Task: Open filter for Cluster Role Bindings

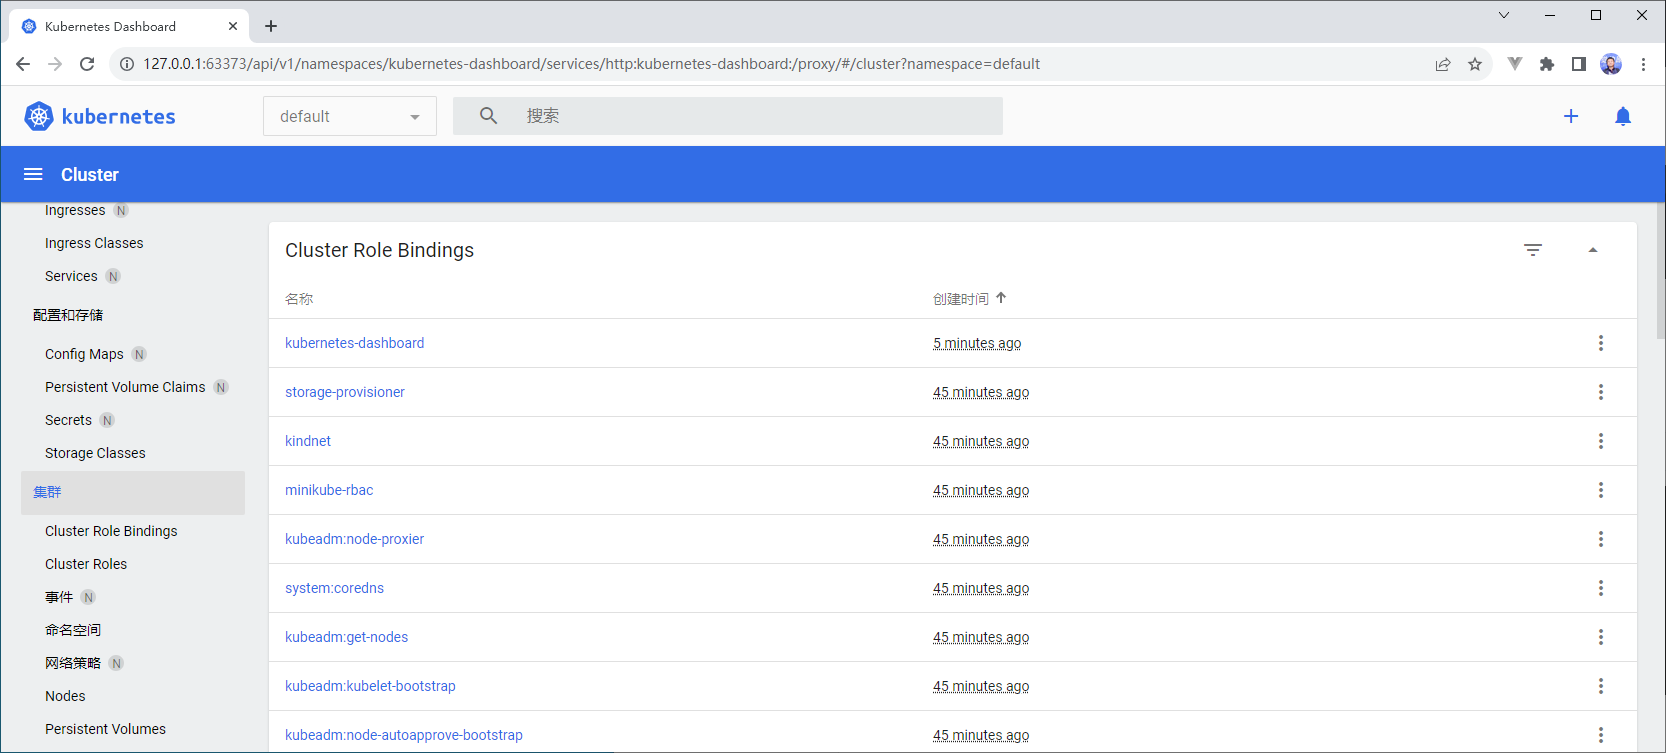Action: point(1533,250)
